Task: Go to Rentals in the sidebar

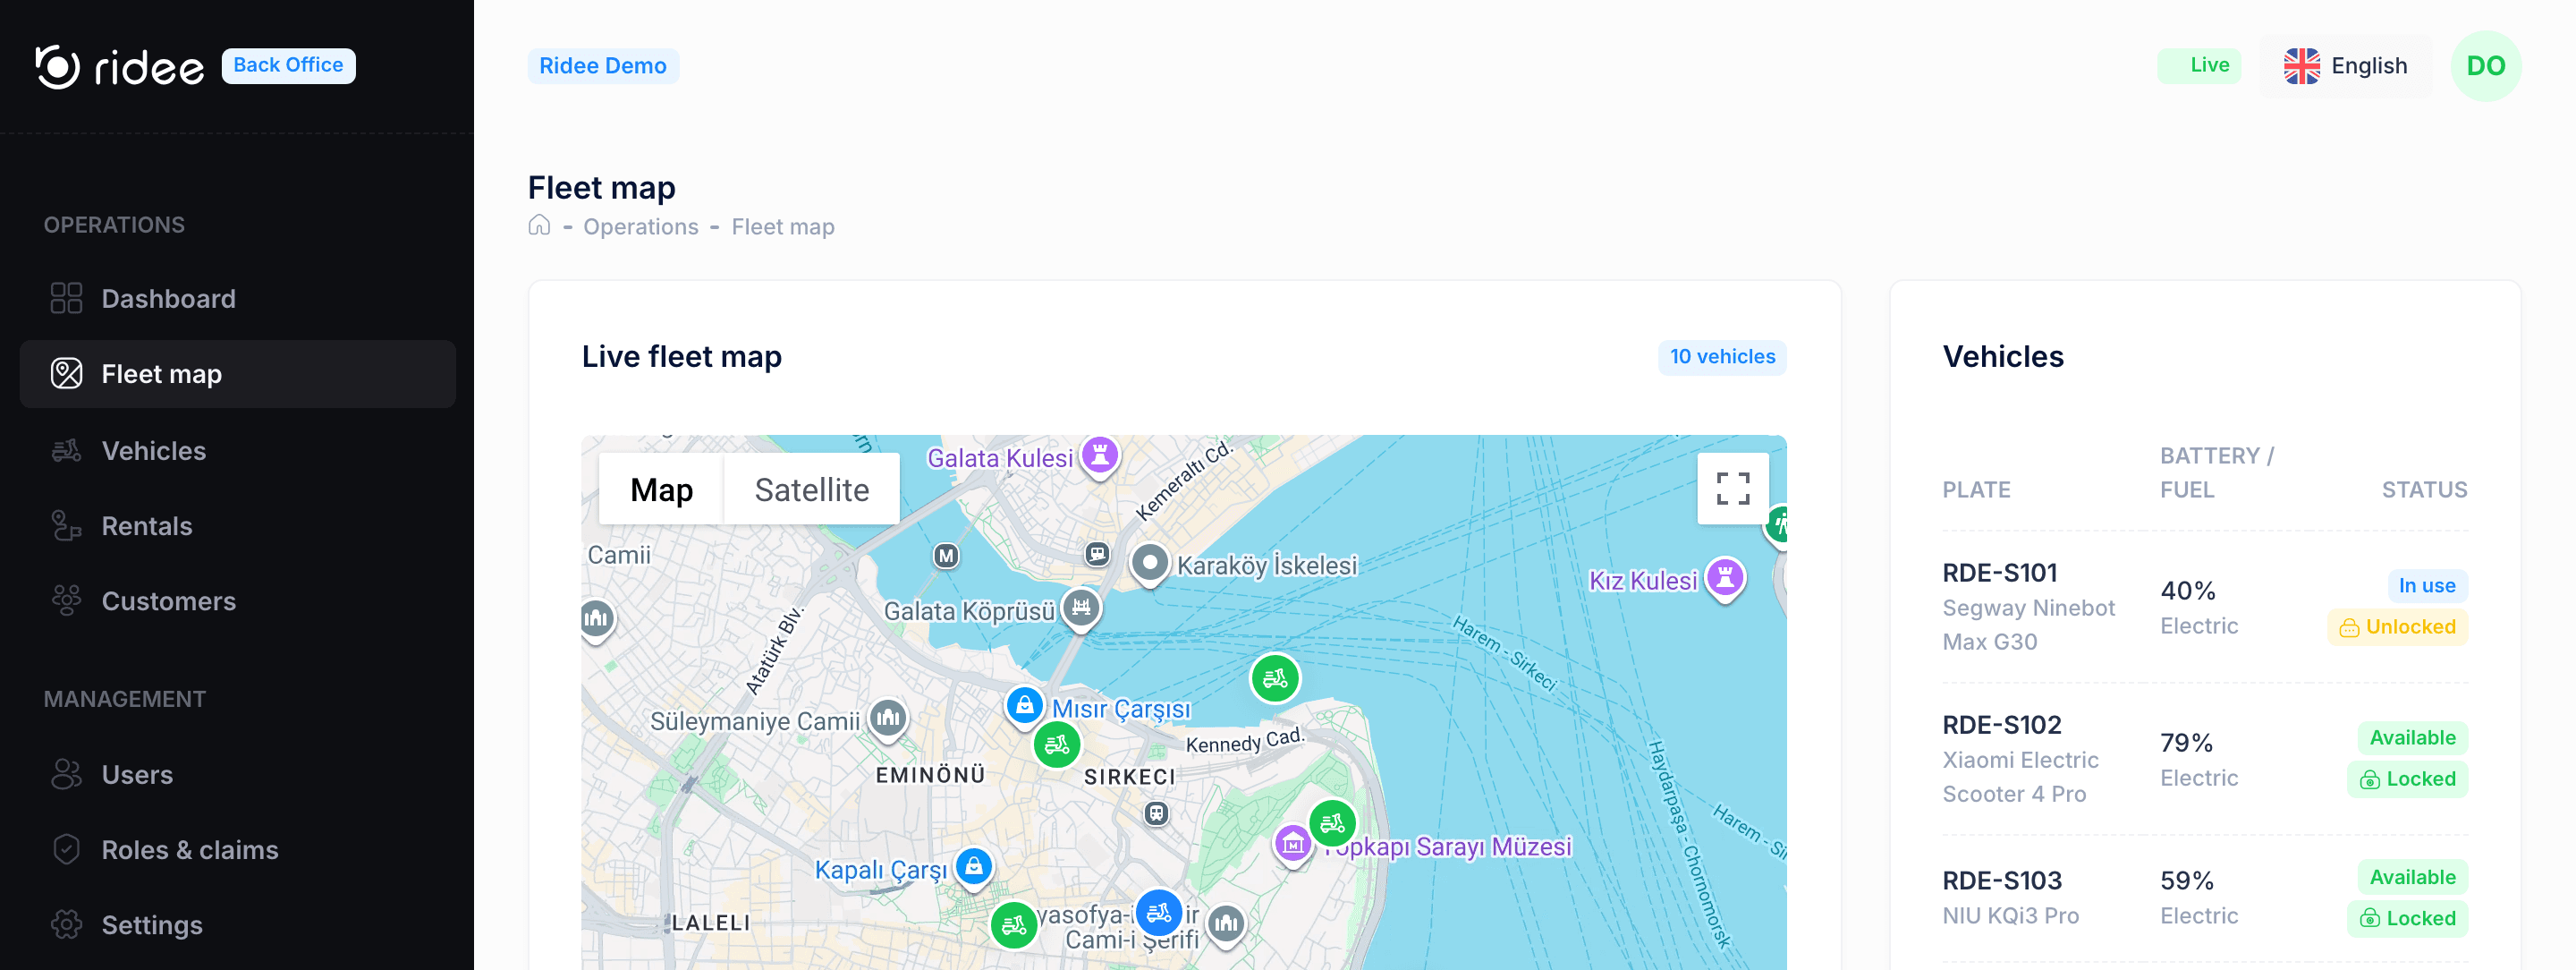Action: (x=237, y=526)
